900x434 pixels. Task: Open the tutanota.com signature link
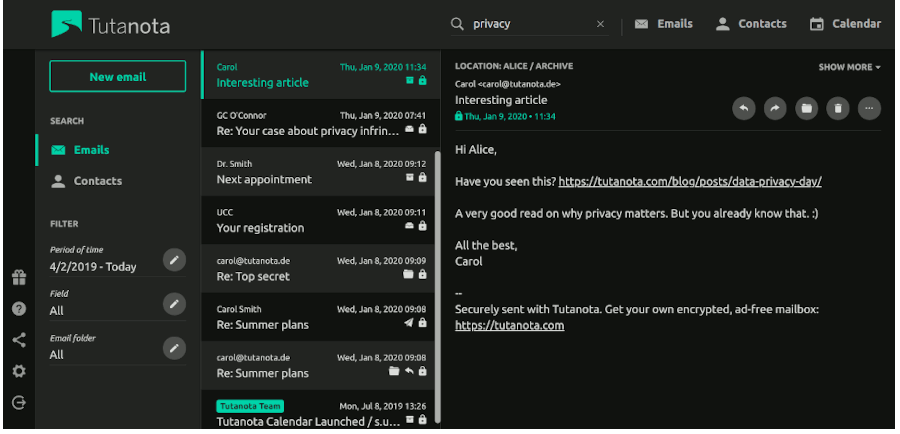point(510,326)
